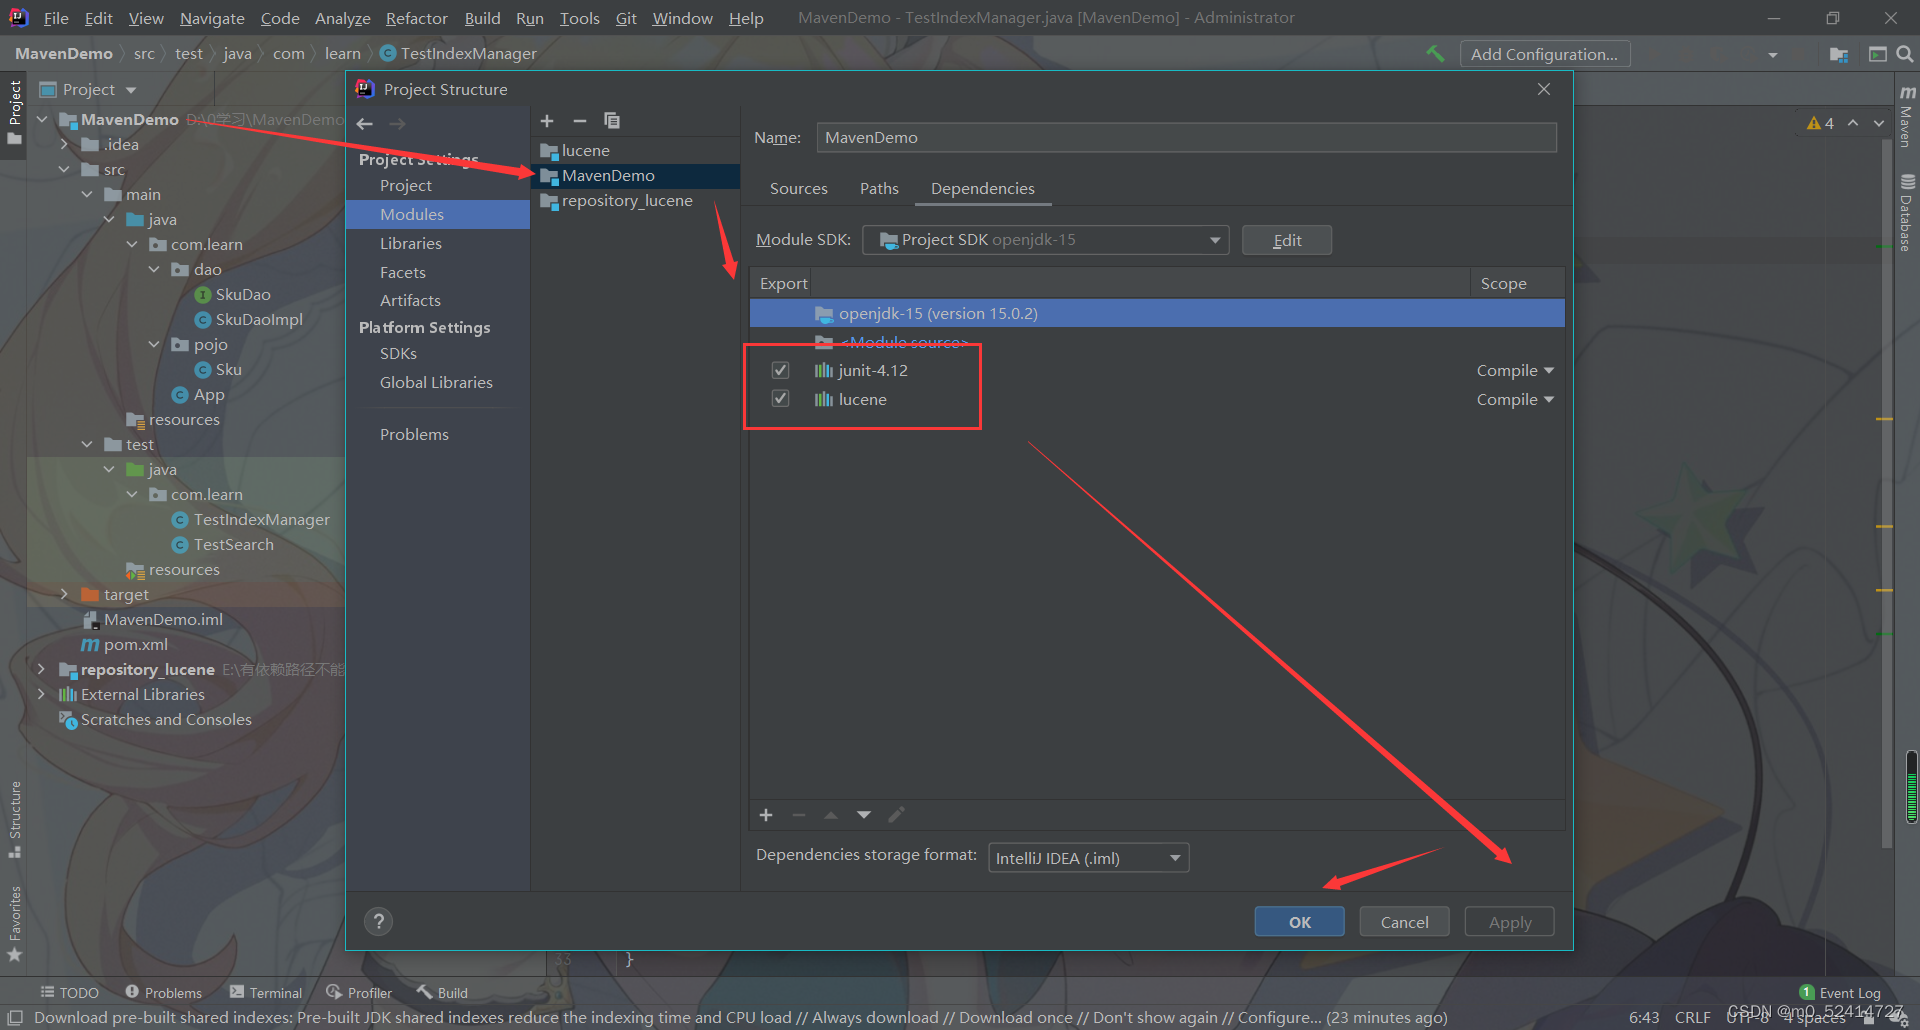Click the search everywhere magnifier icon

[x=1905, y=53]
